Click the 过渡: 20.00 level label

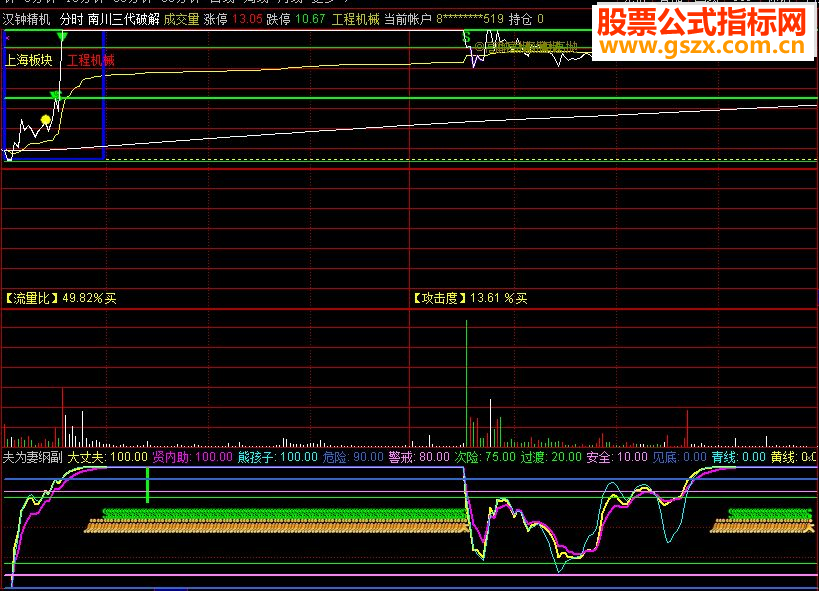point(551,457)
